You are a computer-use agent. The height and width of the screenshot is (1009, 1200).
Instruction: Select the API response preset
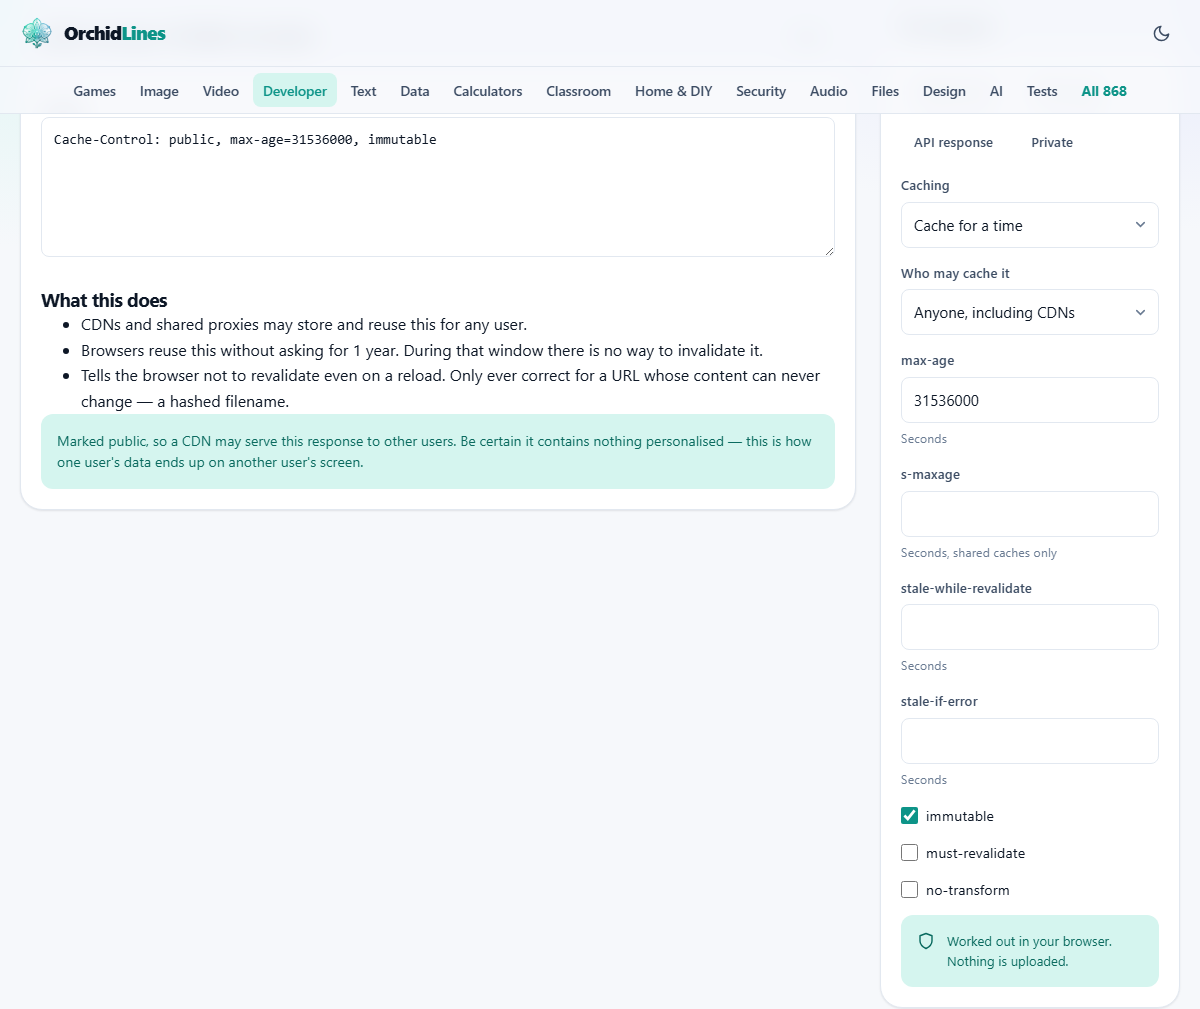click(953, 142)
